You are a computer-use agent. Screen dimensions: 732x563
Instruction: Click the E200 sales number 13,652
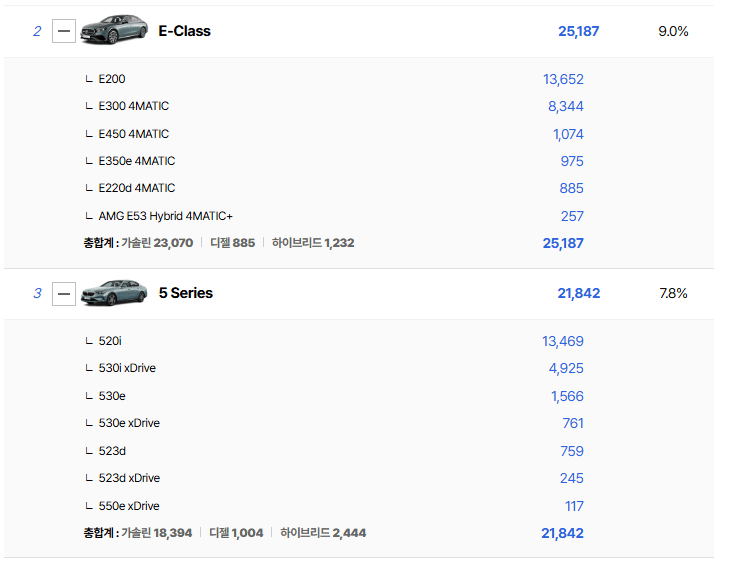(563, 79)
